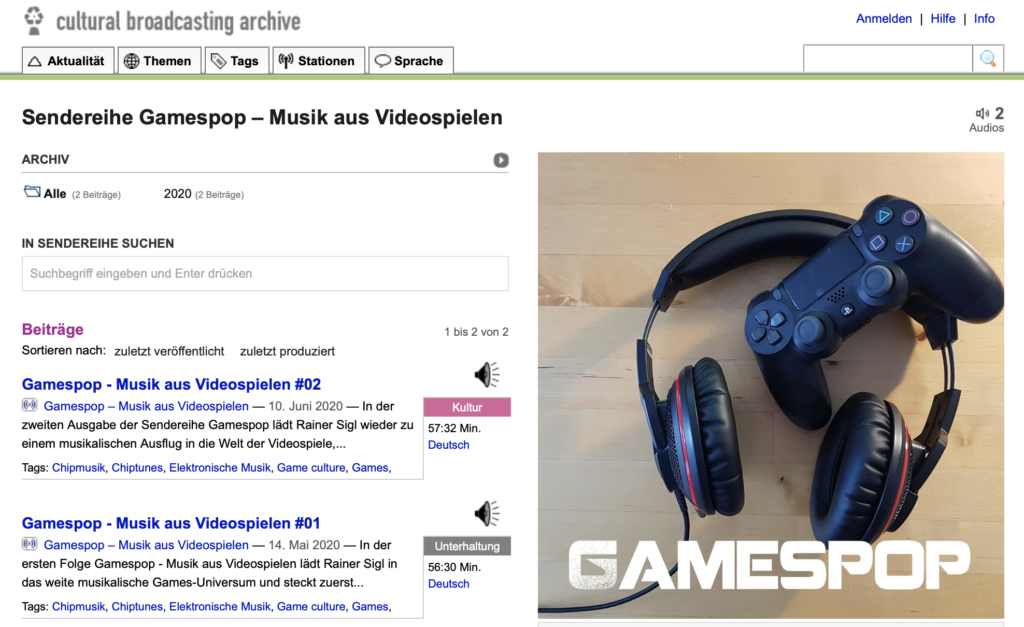Click the Anmelden link
Image resolution: width=1024 pixels, height=627 pixels.
pyautogui.click(x=884, y=19)
